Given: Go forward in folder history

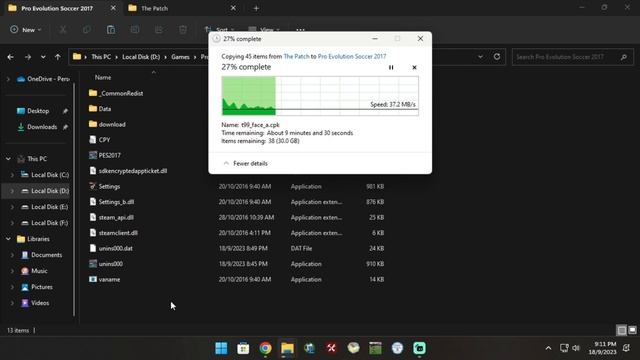Looking at the screenshot, I should (x=28, y=57).
